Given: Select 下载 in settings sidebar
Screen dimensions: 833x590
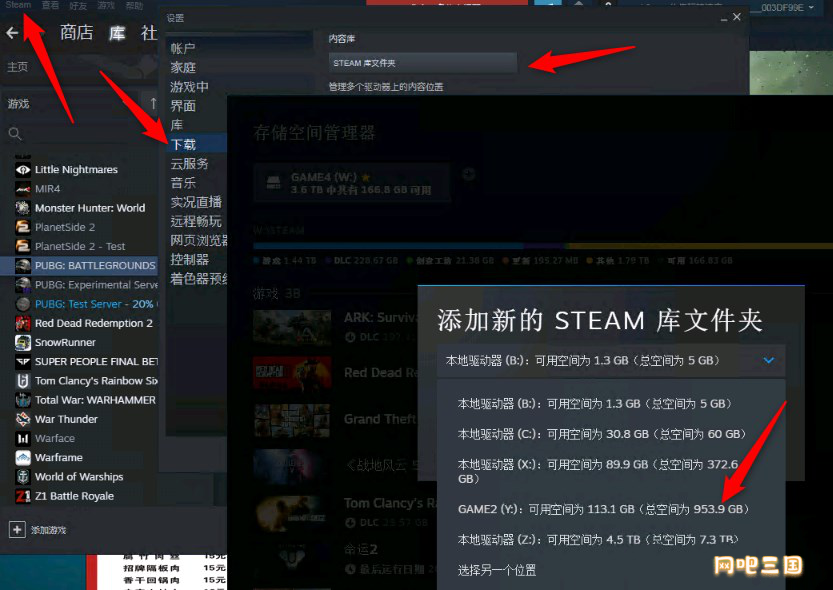Looking at the screenshot, I should [x=183, y=144].
